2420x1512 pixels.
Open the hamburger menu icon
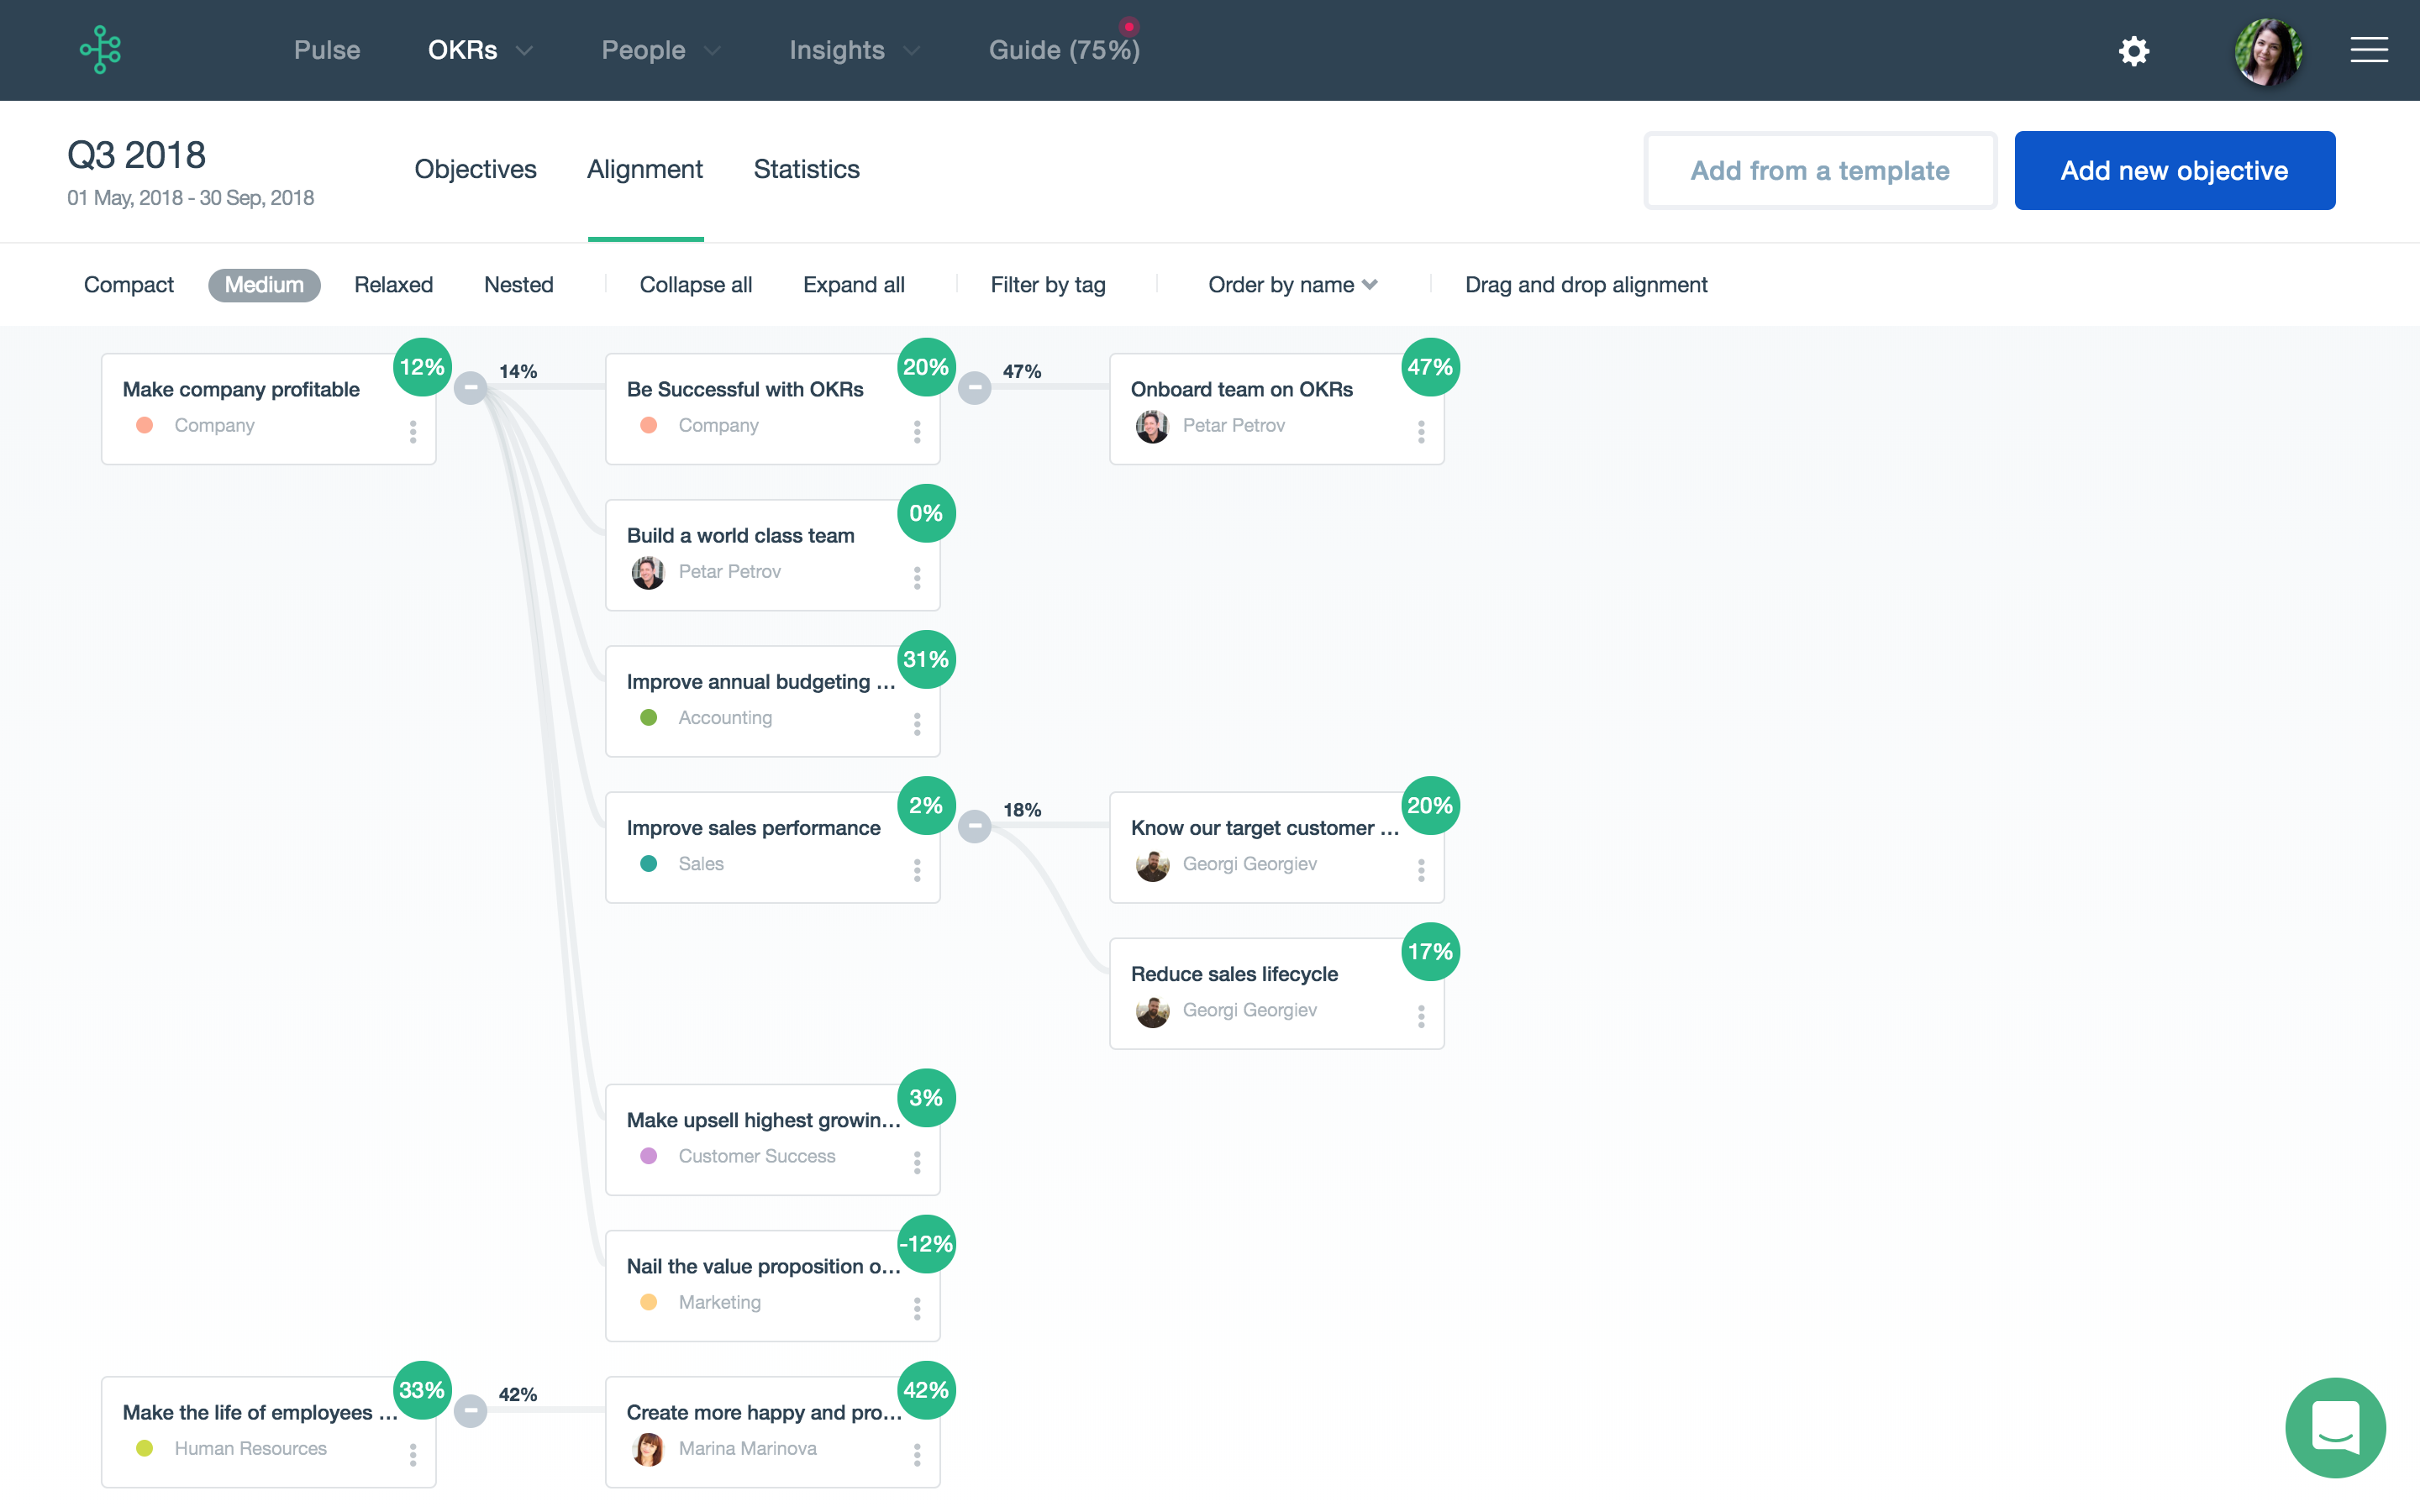(x=2368, y=50)
